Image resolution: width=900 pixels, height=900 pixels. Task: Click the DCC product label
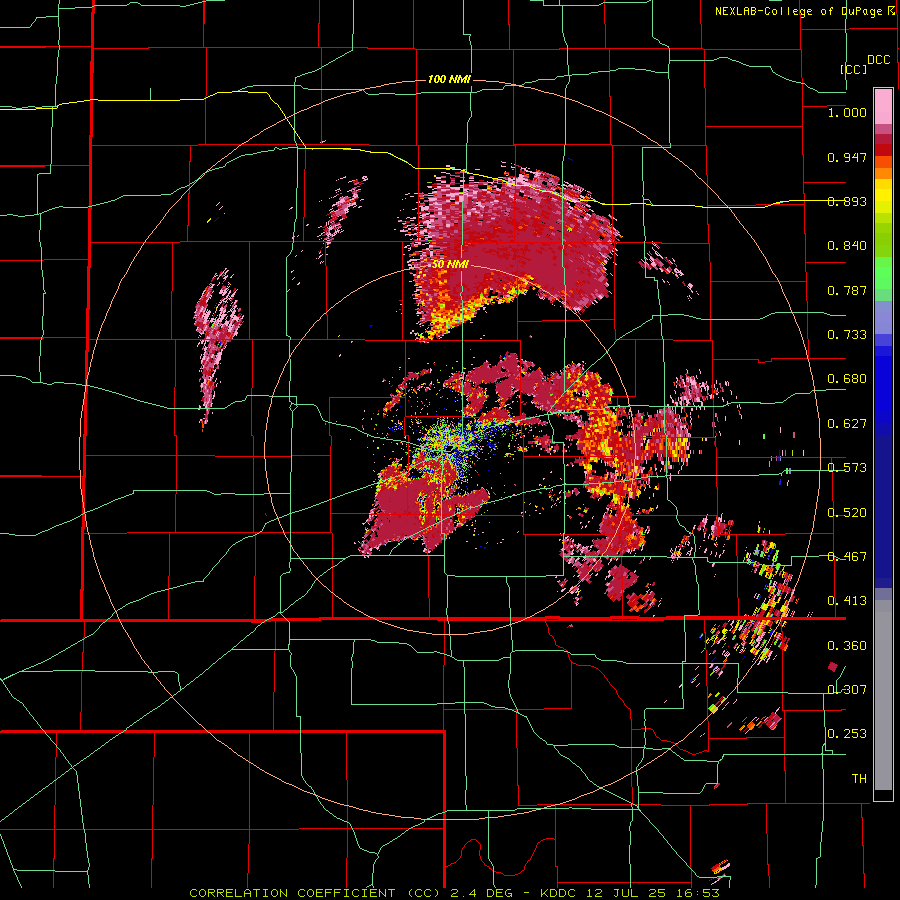tap(879, 60)
